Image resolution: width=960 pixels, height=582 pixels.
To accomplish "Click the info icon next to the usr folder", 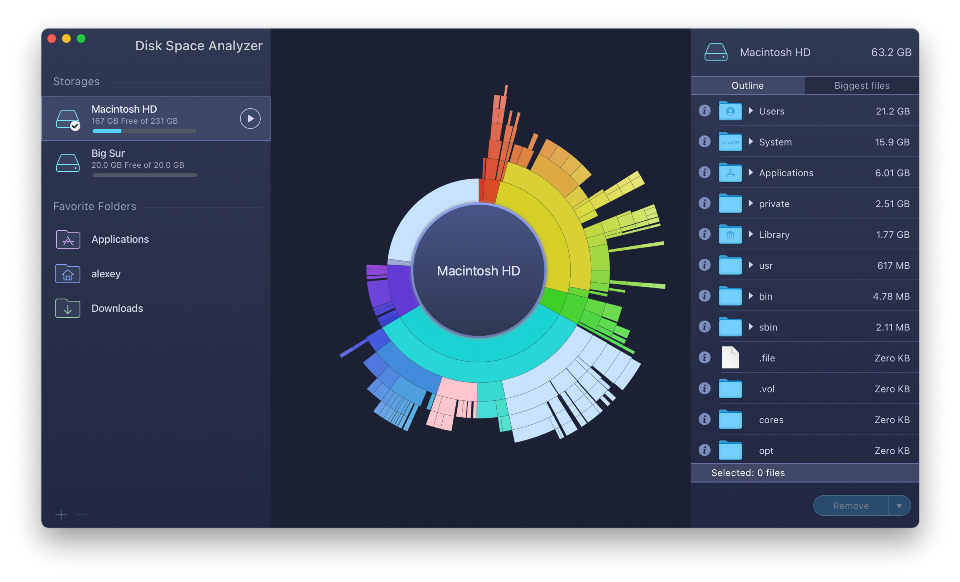I will (x=705, y=265).
